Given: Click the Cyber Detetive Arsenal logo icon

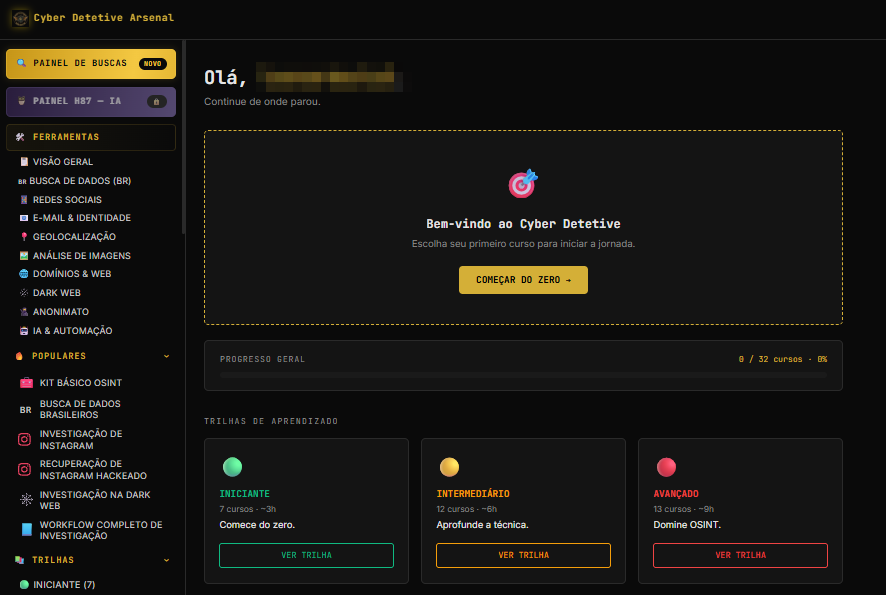Looking at the screenshot, I should (20, 18).
